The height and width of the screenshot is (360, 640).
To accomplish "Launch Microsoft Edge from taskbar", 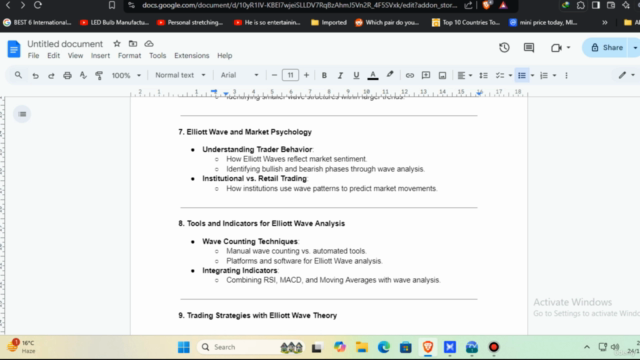I will tap(384, 347).
